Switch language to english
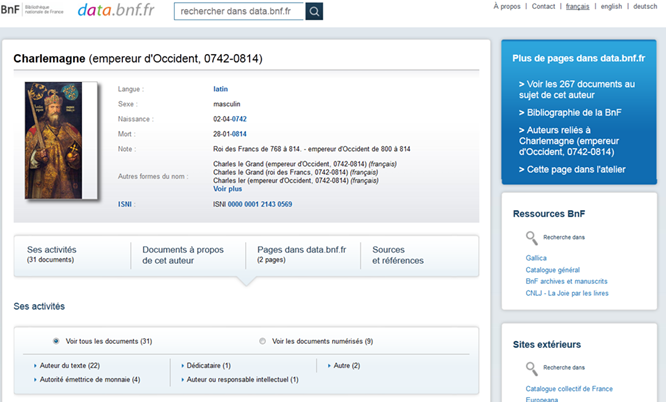Image resolution: width=666 pixels, height=402 pixels. (x=611, y=6)
